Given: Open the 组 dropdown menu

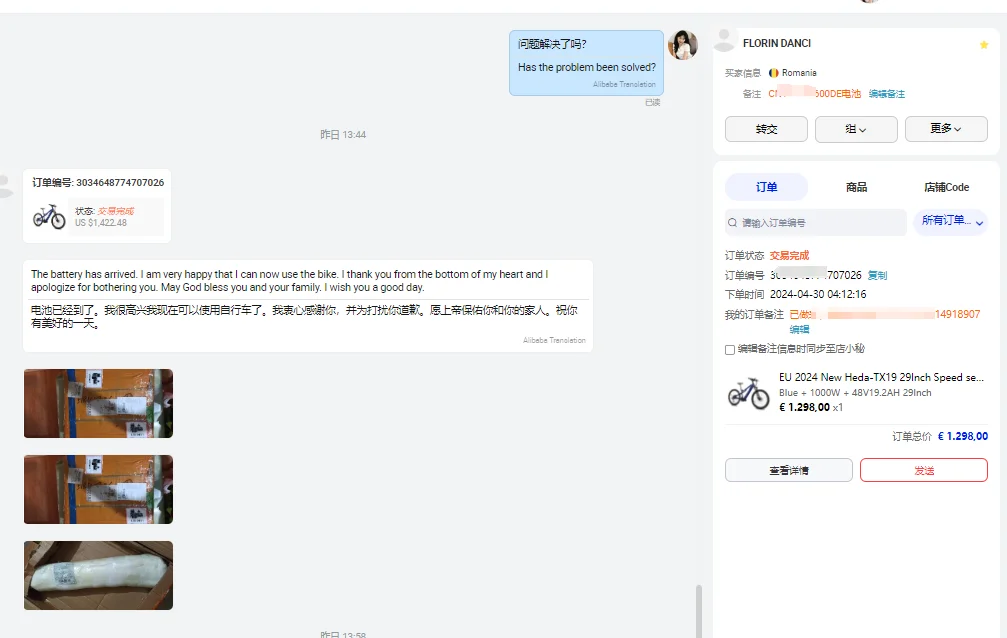Looking at the screenshot, I should pyautogui.click(x=856, y=129).
